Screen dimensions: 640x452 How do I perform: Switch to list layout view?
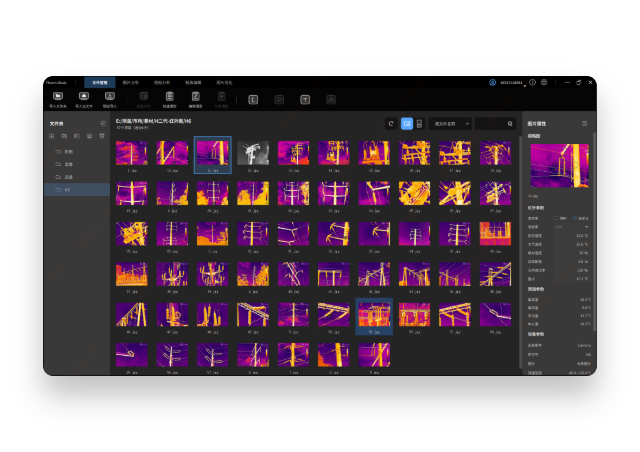pyautogui.click(x=419, y=124)
